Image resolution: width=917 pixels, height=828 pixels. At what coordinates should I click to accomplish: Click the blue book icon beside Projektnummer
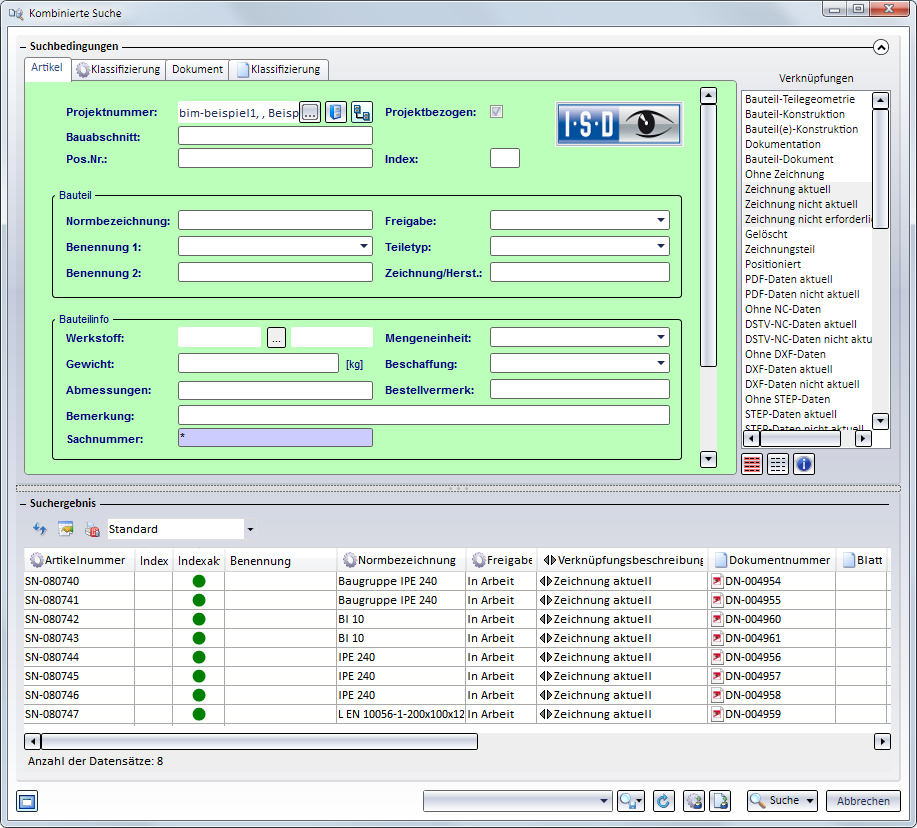(x=336, y=112)
